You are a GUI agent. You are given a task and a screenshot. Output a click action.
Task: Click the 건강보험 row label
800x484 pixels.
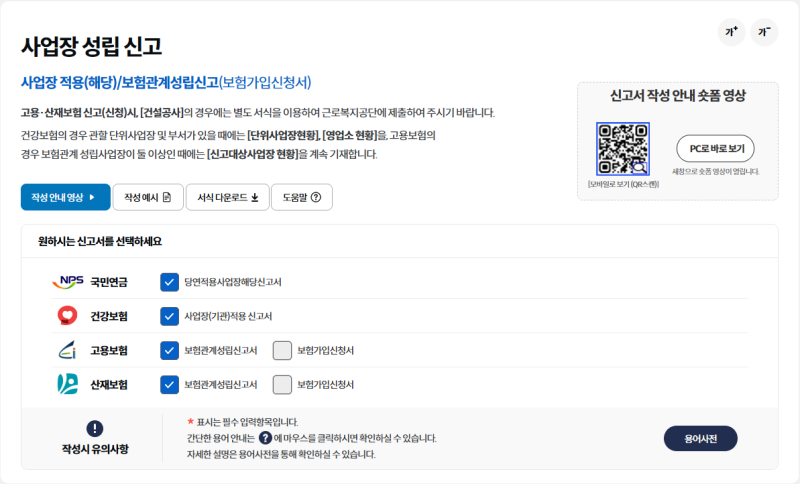(x=109, y=316)
